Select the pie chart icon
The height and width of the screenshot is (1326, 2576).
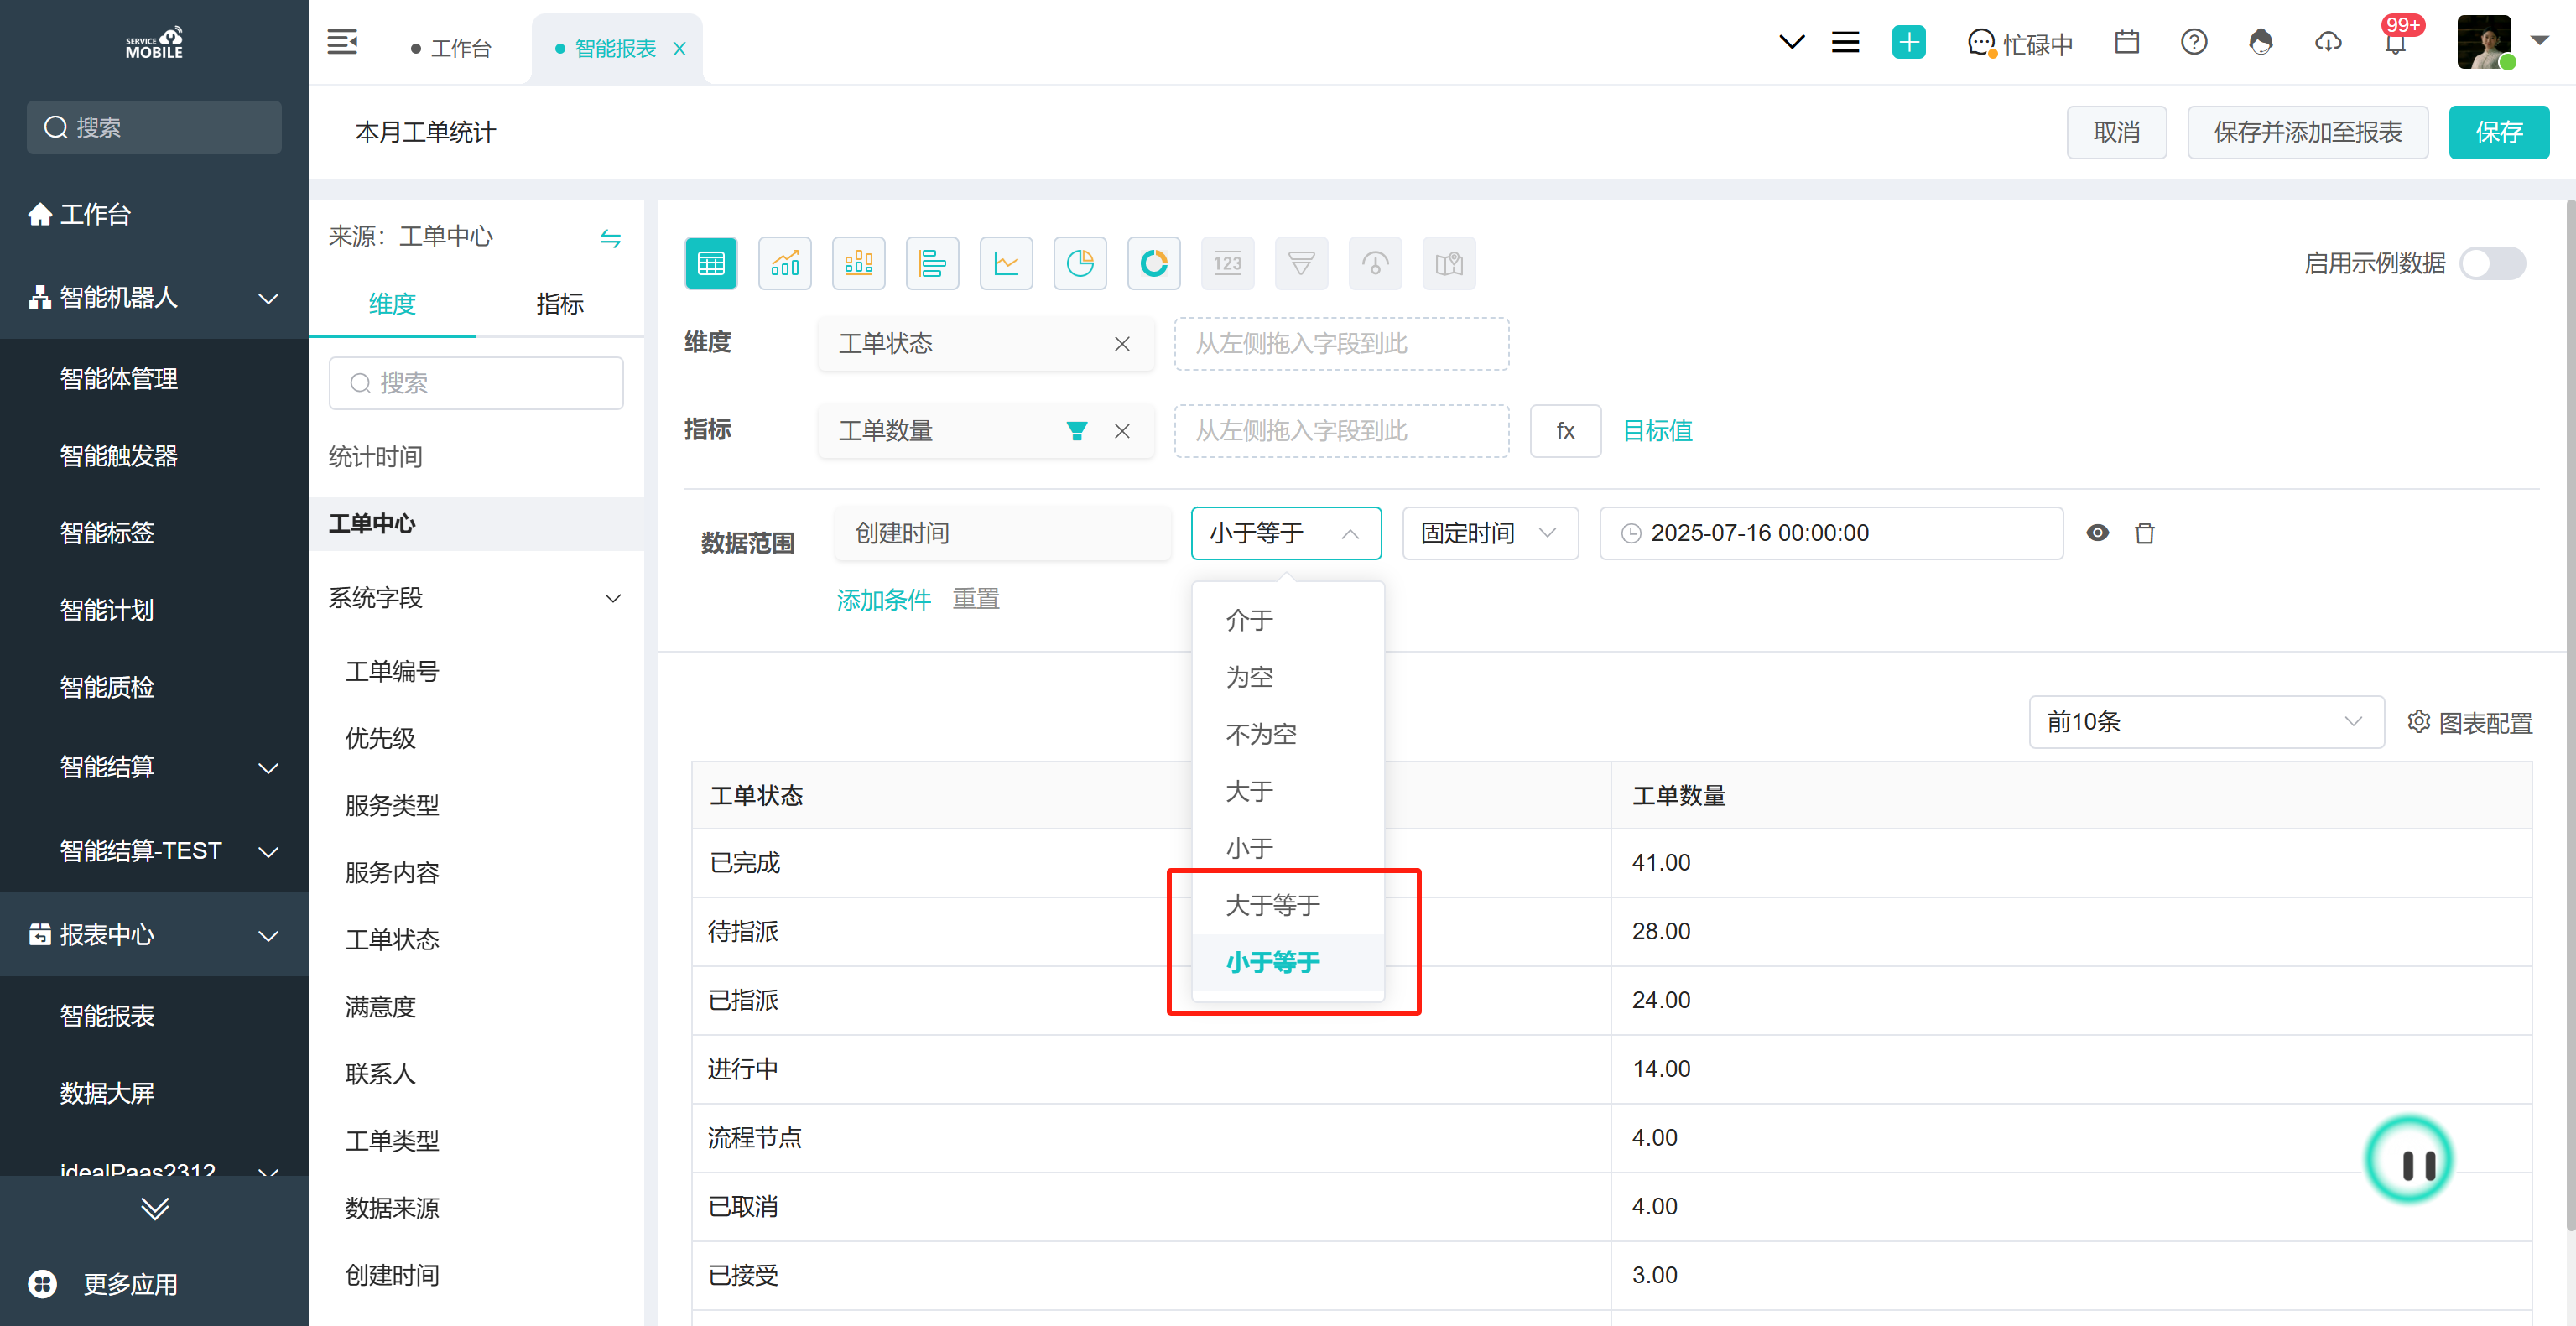[x=1080, y=263]
